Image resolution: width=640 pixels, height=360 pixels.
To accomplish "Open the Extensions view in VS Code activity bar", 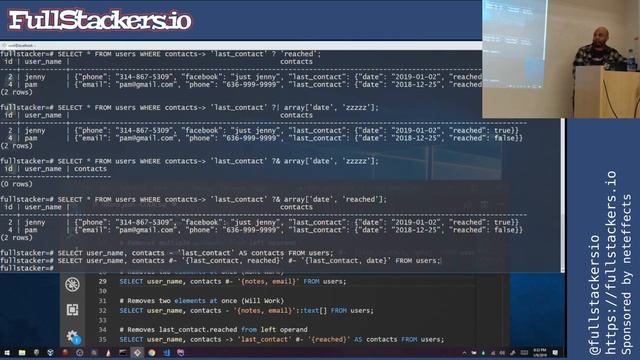I will point(72,310).
